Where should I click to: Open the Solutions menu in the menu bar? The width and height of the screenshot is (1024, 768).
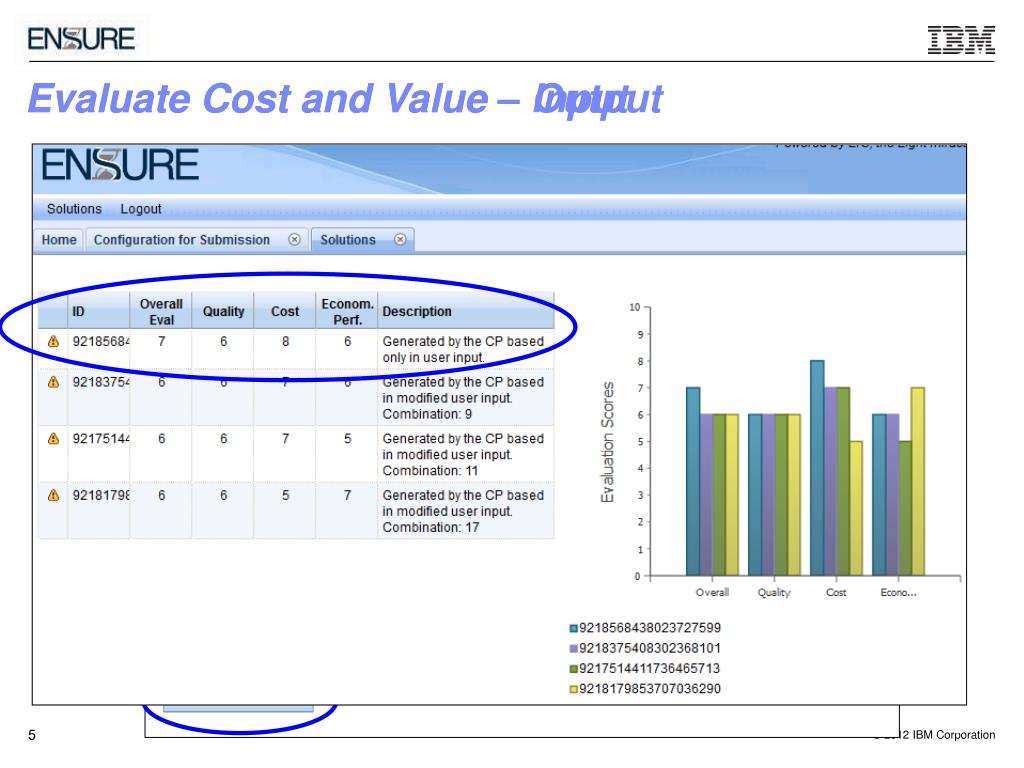74,209
